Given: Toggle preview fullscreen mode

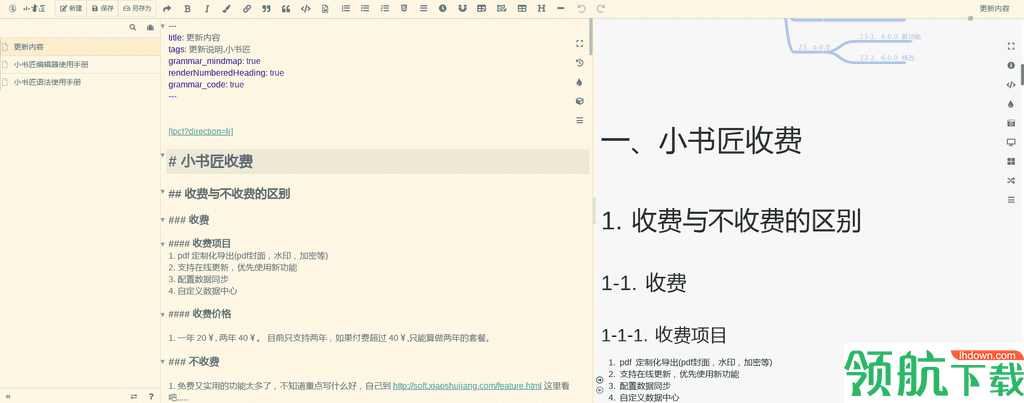Looking at the screenshot, I should 1011,46.
